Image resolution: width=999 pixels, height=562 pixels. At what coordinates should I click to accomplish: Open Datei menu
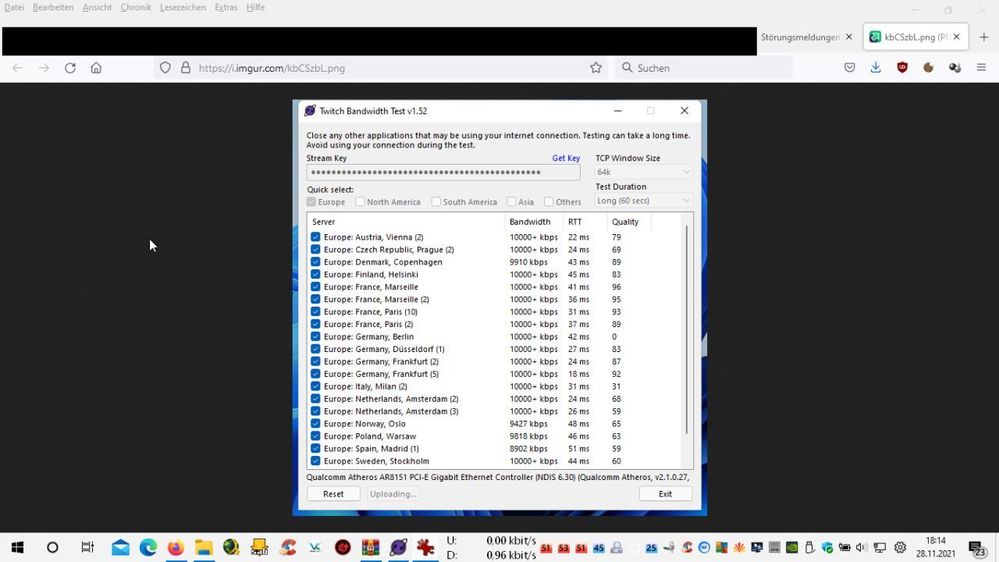[x=14, y=8]
